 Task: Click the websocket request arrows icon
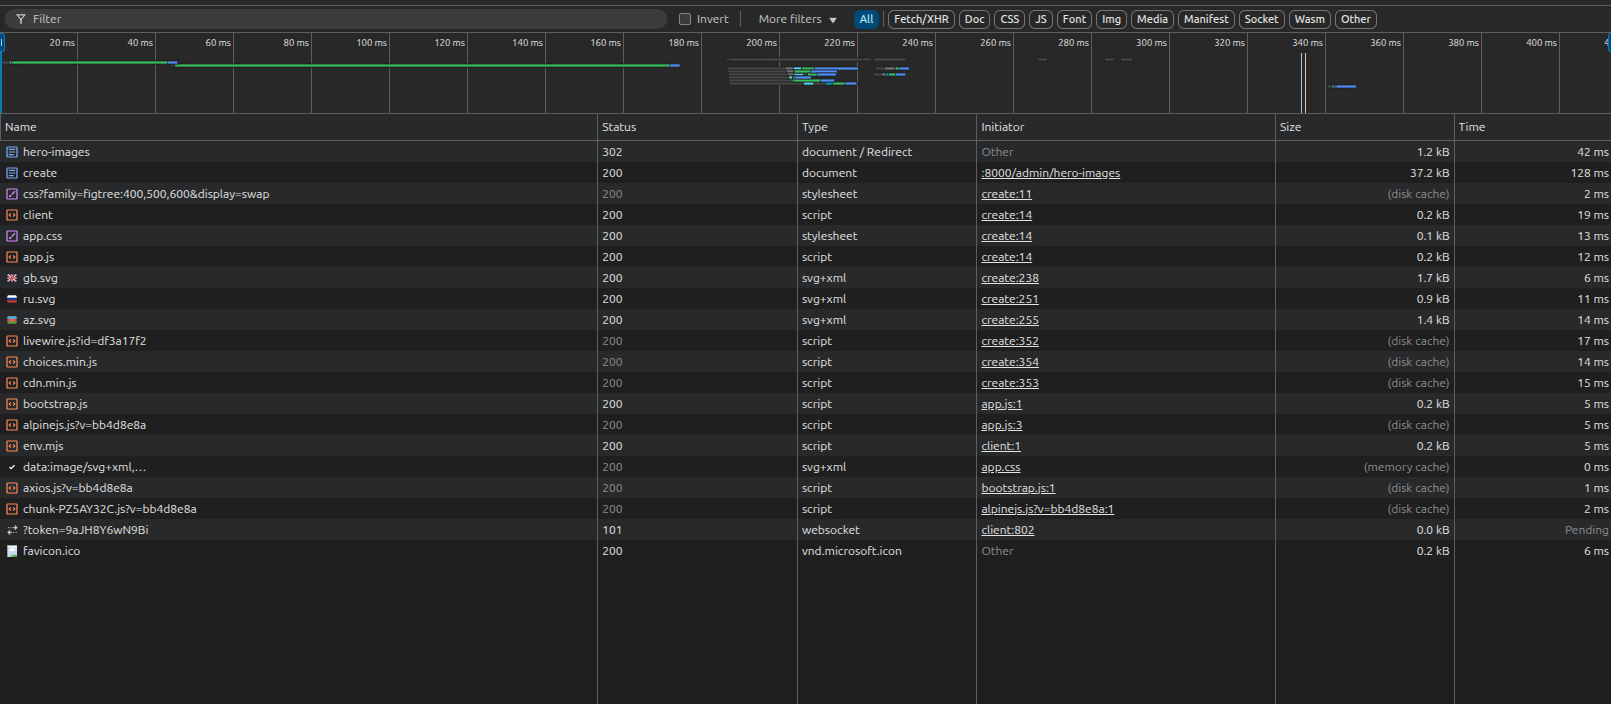[x=12, y=530]
